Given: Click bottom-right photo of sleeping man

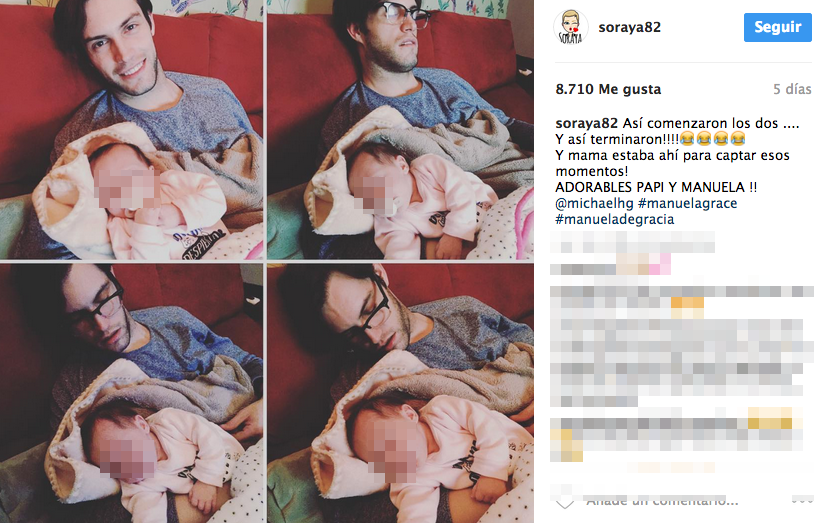Looking at the screenshot, I should point(400,393).
